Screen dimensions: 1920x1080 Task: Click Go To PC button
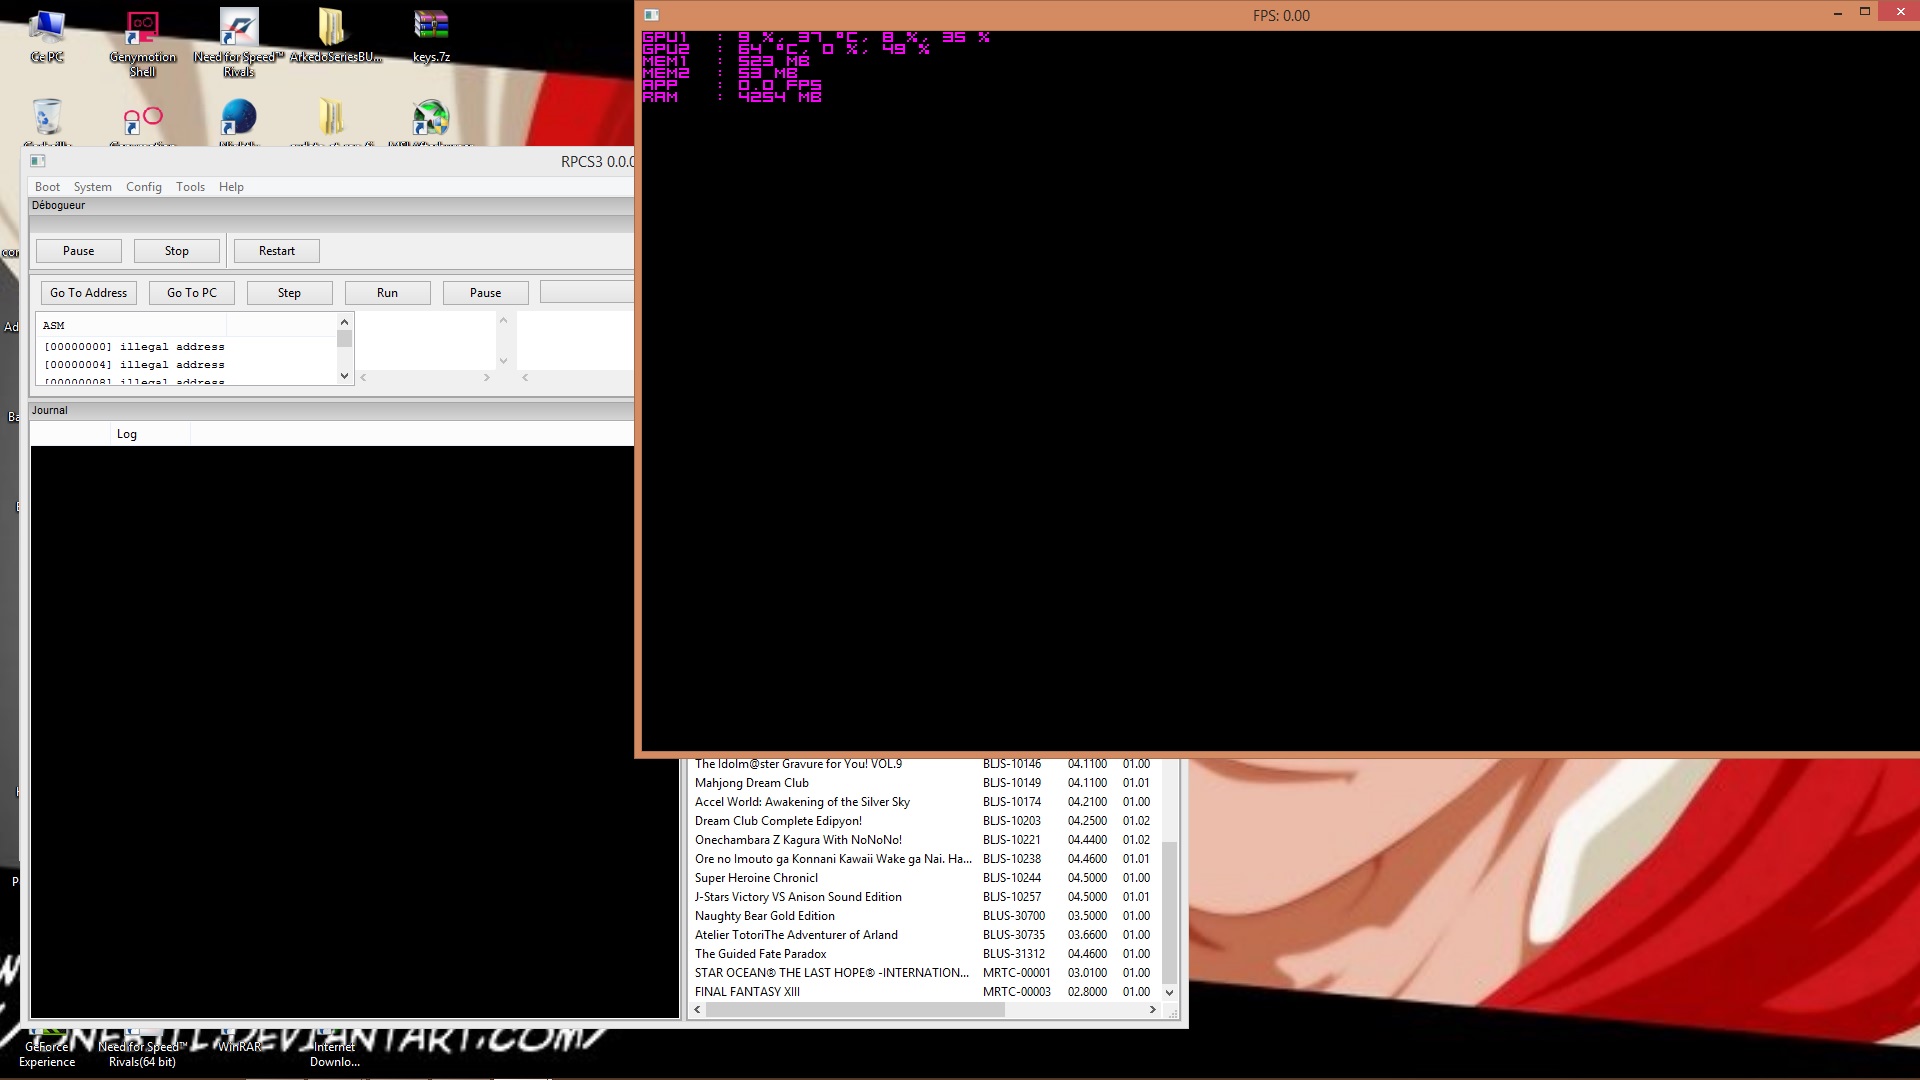pyautogui.click(x=192, y=293)
